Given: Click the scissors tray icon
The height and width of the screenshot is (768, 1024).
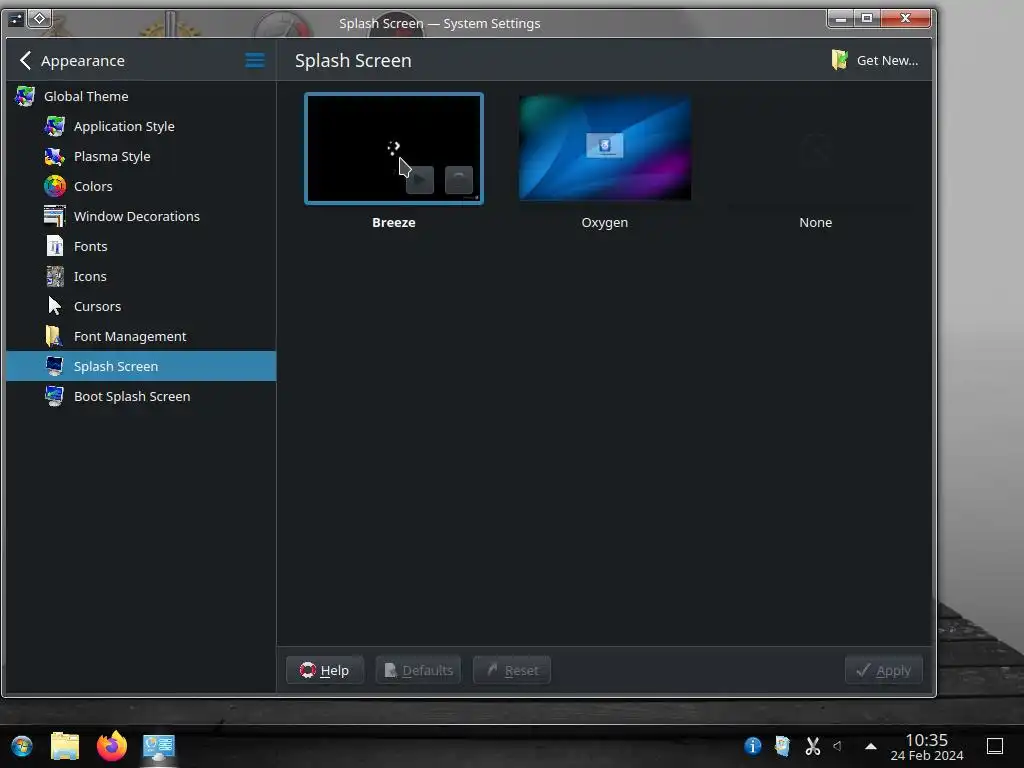Looking at the screenshot, I should 812,746.
